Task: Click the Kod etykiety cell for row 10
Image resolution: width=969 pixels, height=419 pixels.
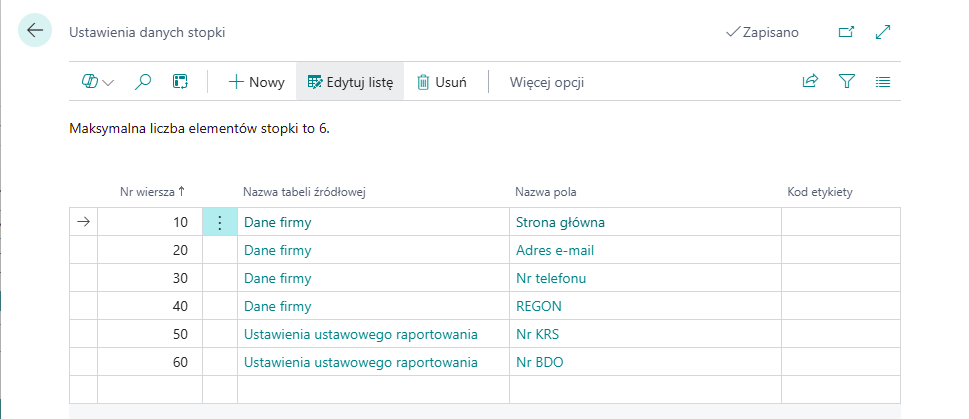Action: coord(840,222)
